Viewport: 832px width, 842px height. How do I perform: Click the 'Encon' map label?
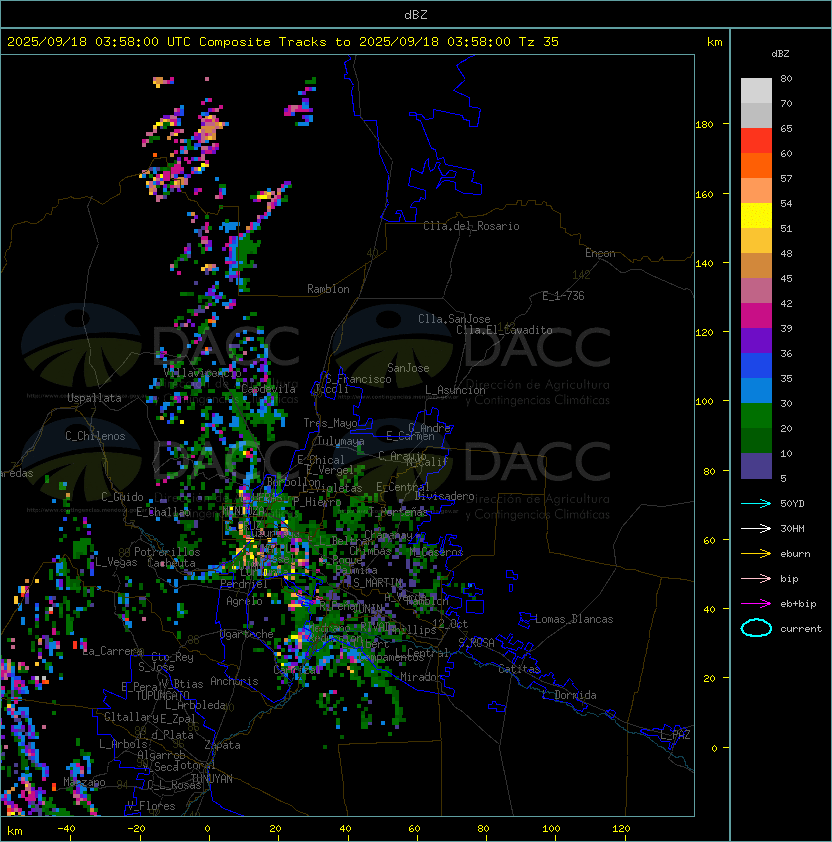pos(600,253)
